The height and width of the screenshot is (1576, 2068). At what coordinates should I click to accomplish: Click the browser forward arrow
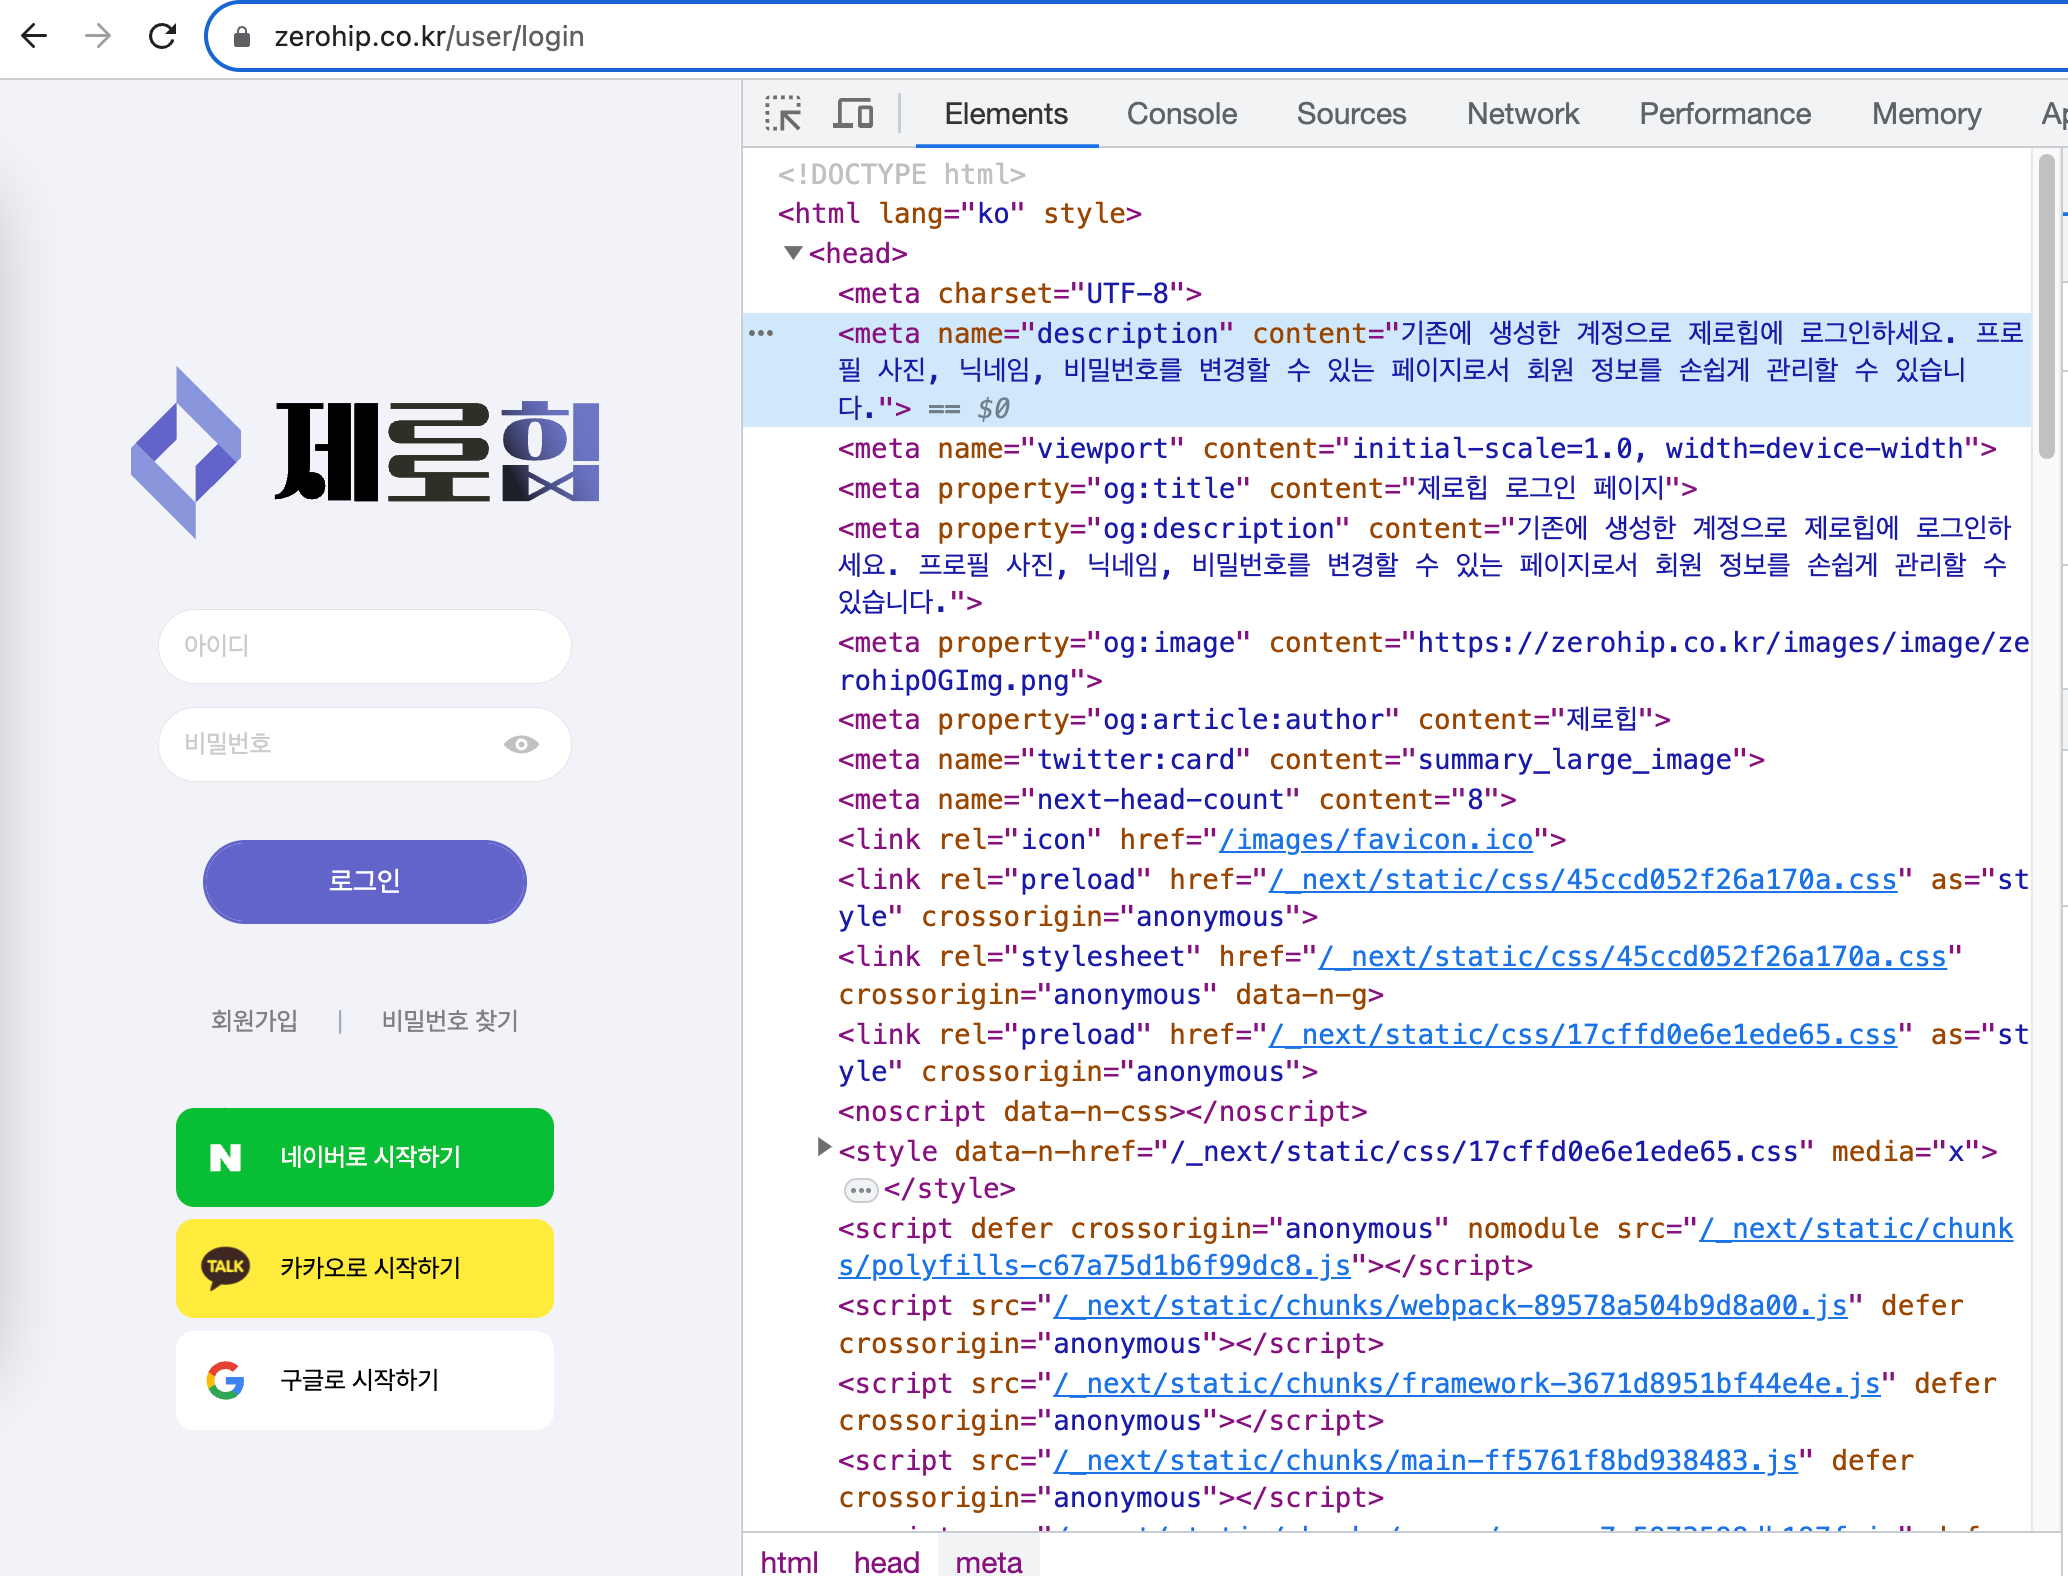(x=98, y=37)
